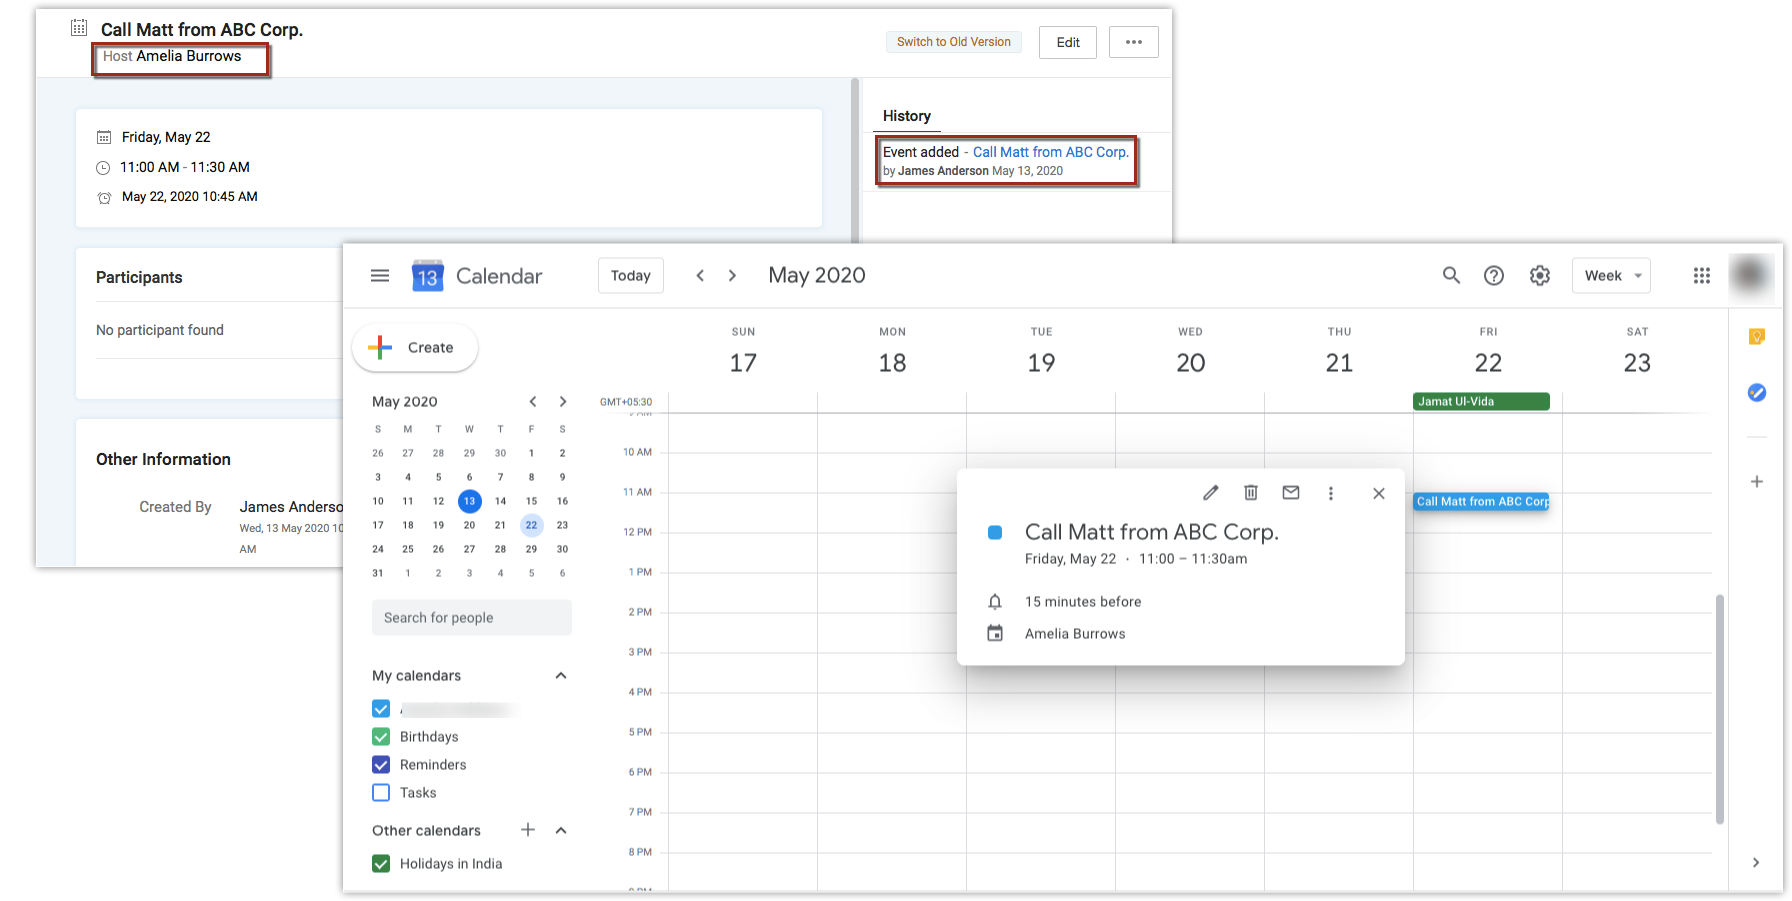The height and width of the screenshot is (901, 1792).
Task: Click the Google Calendar logo icon
Action: tap(427, 276)
